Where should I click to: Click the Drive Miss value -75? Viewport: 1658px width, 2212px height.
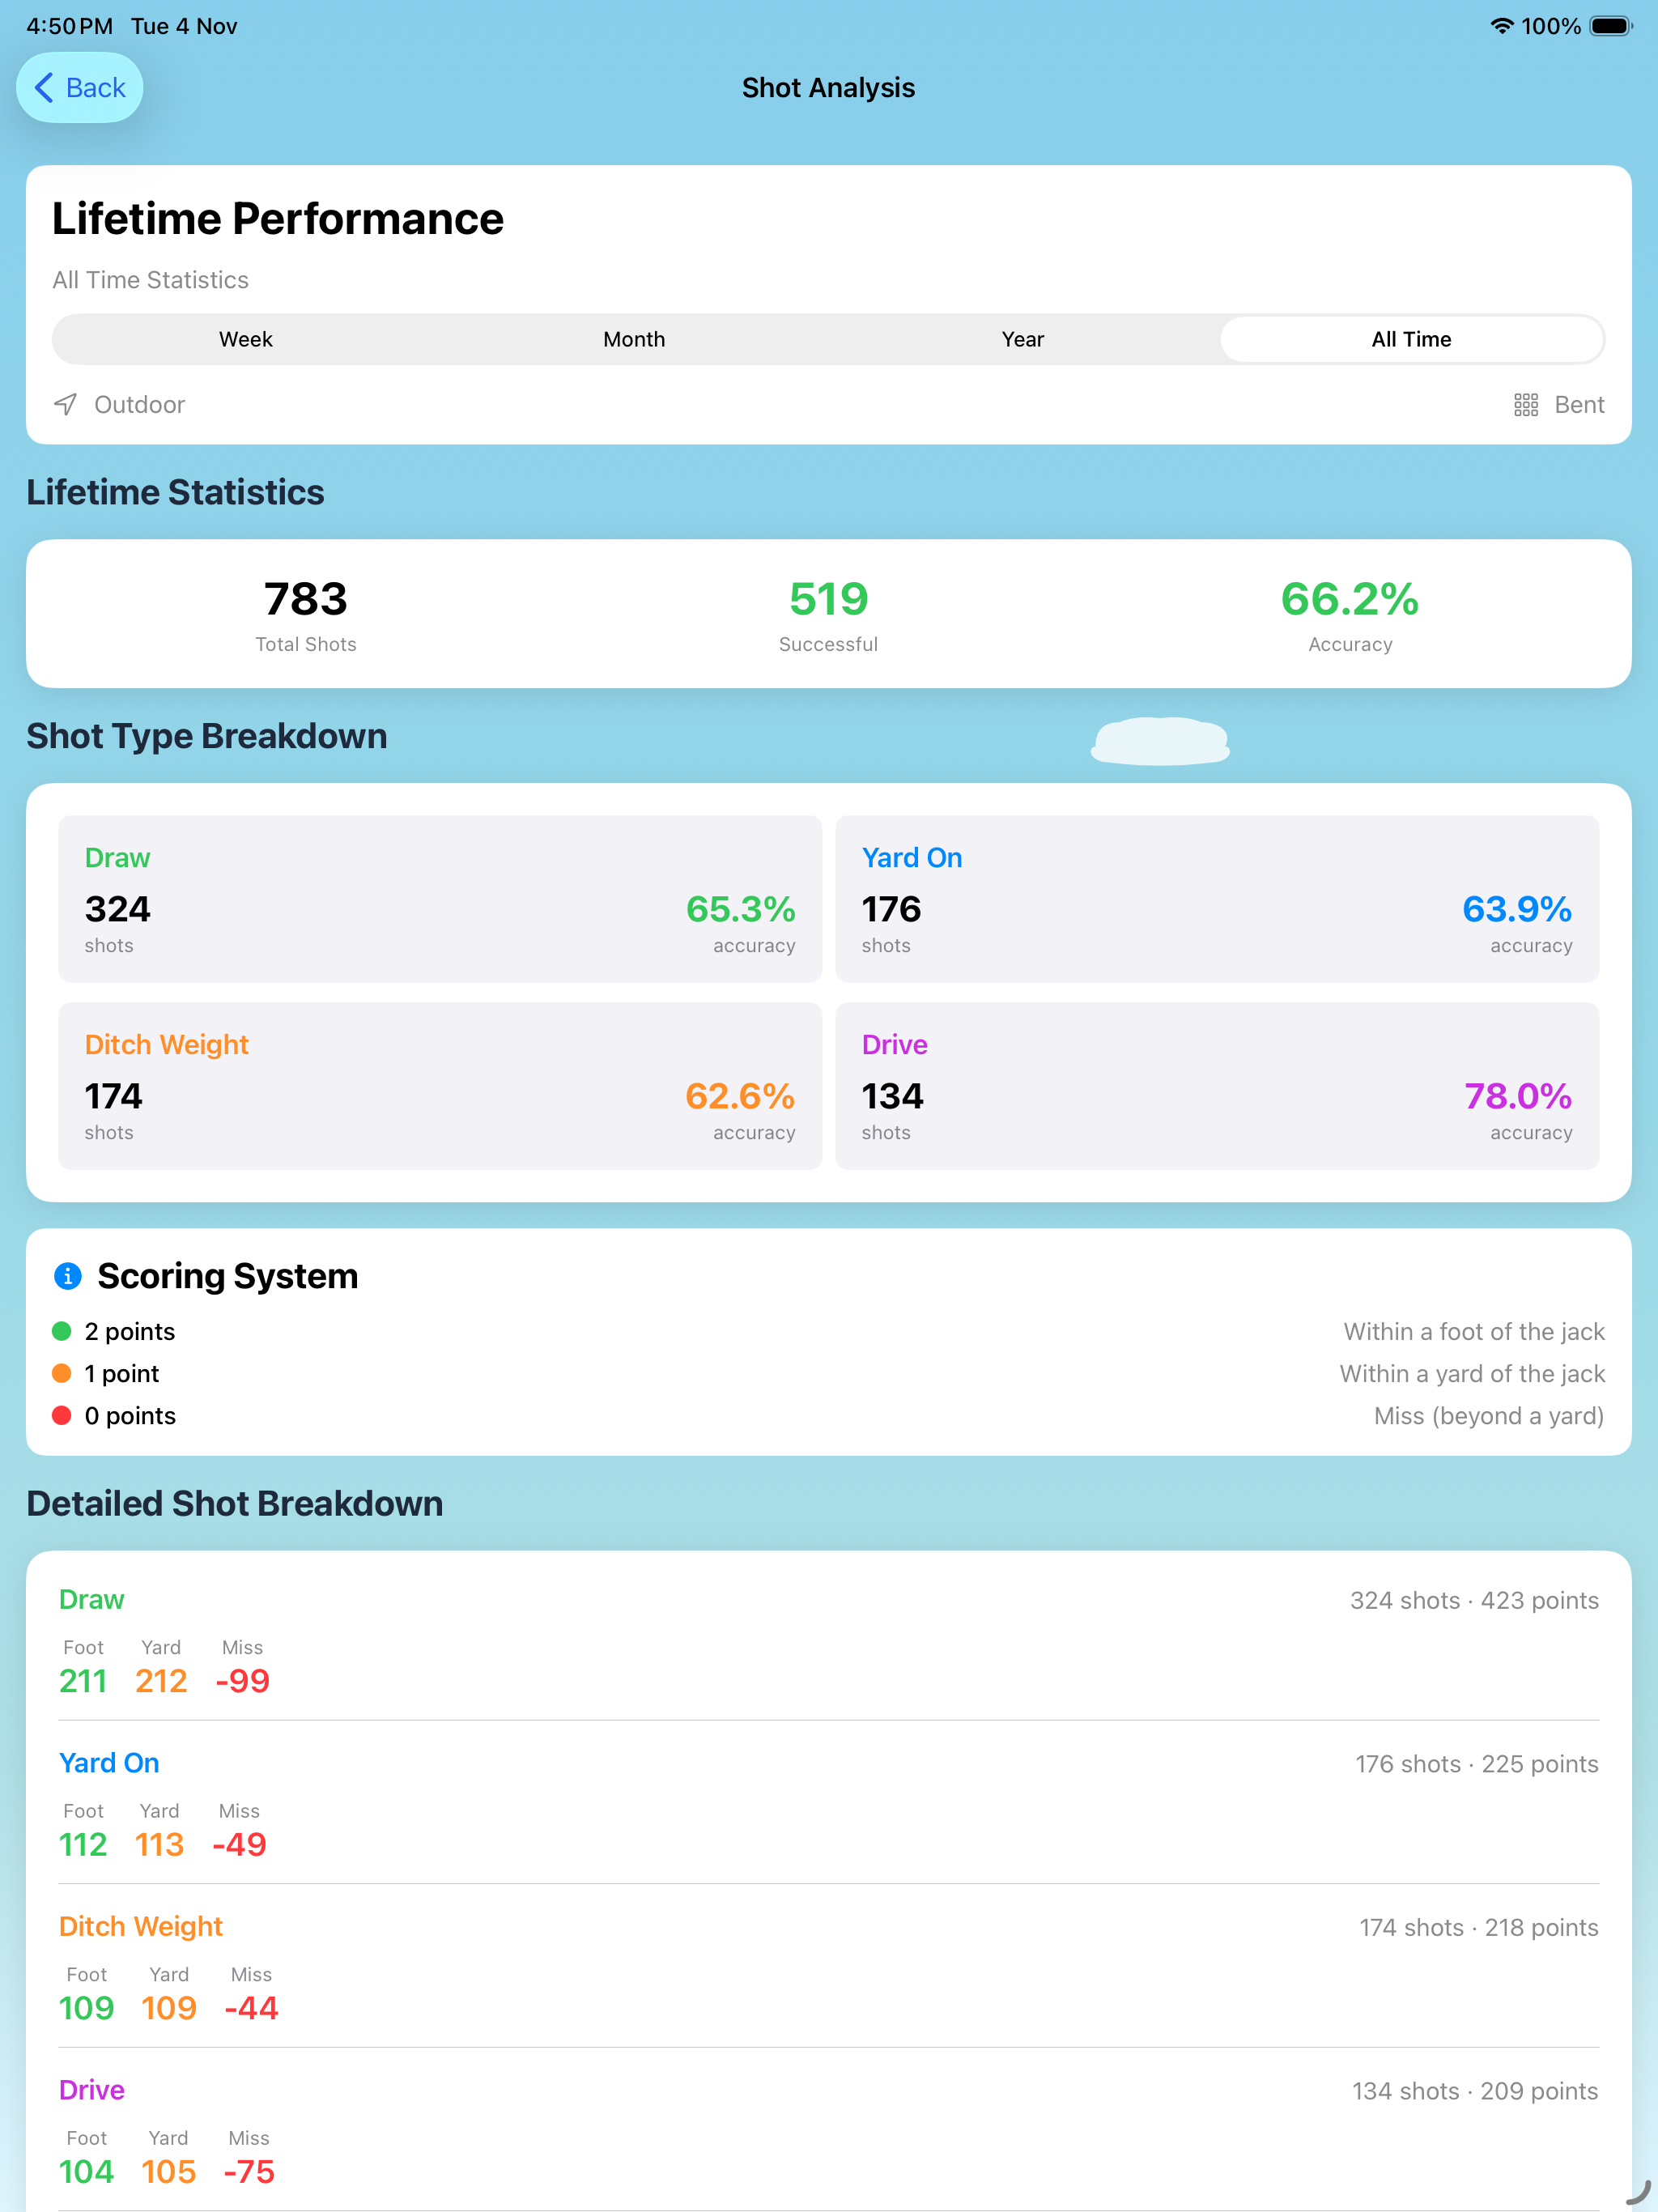tap(249, 2172)
